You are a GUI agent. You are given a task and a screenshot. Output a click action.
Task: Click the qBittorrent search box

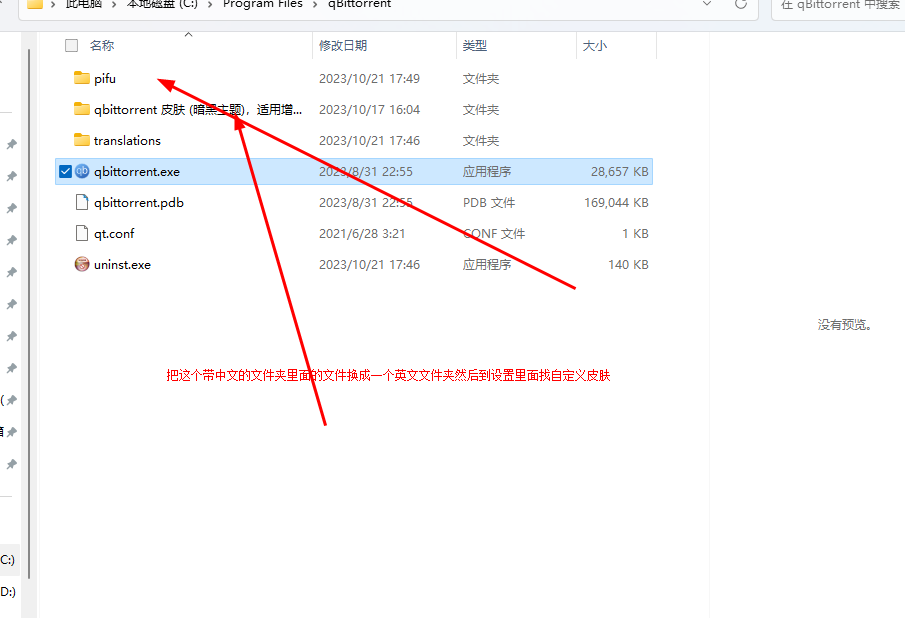coord(840,5)
